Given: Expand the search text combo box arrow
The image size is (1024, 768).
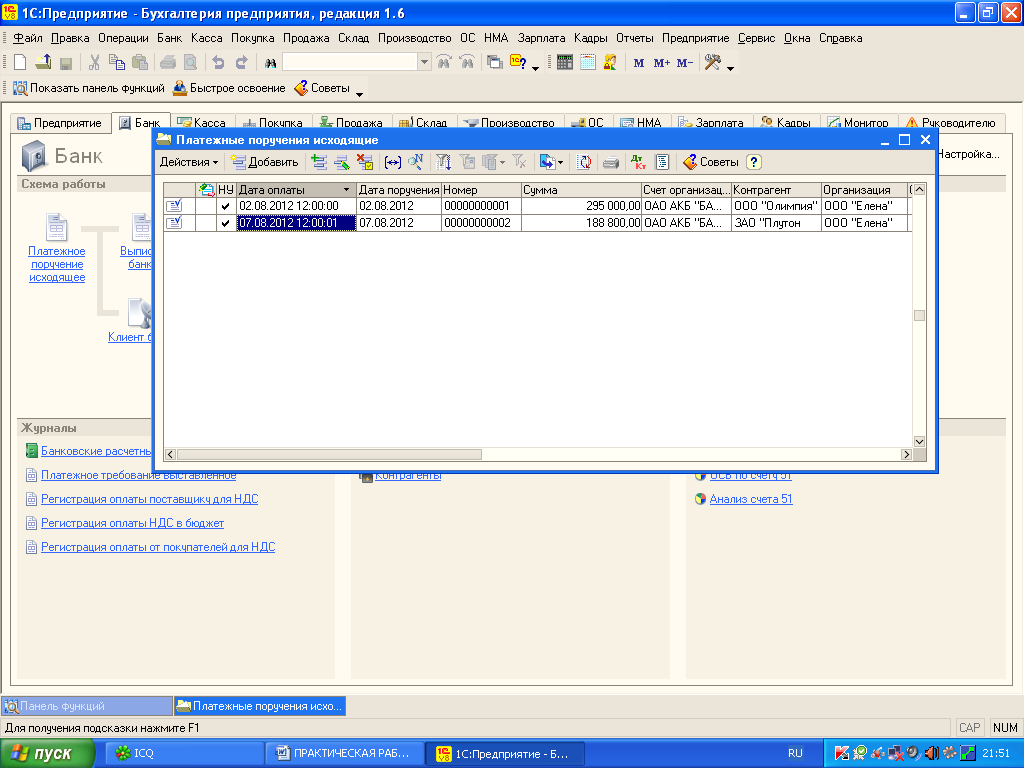Looking at the screenshot, I should click(424, 63).
